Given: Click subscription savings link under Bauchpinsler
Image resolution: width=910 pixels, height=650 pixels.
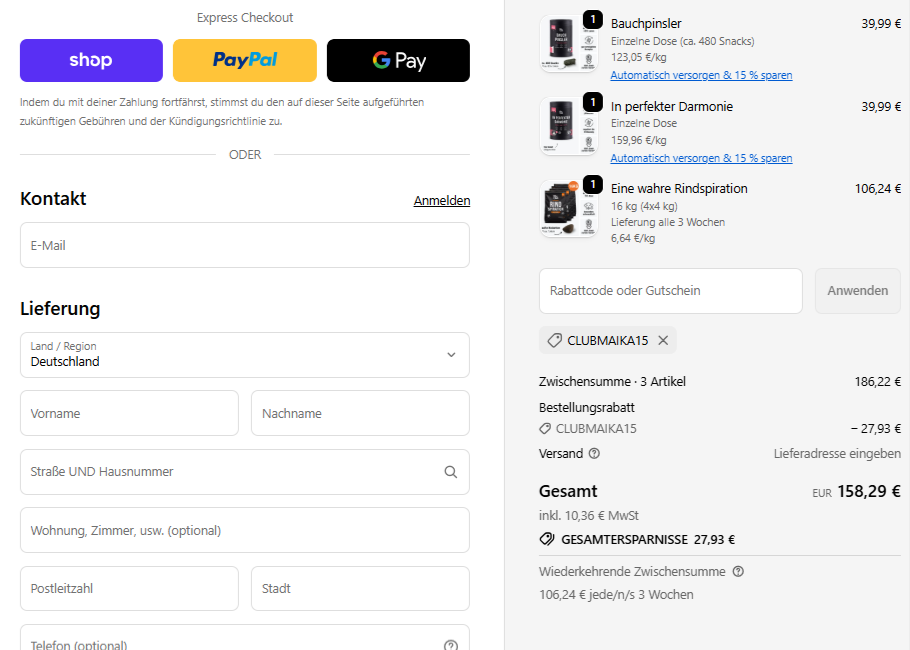Looking at the screenshot, I should point(701,76).
